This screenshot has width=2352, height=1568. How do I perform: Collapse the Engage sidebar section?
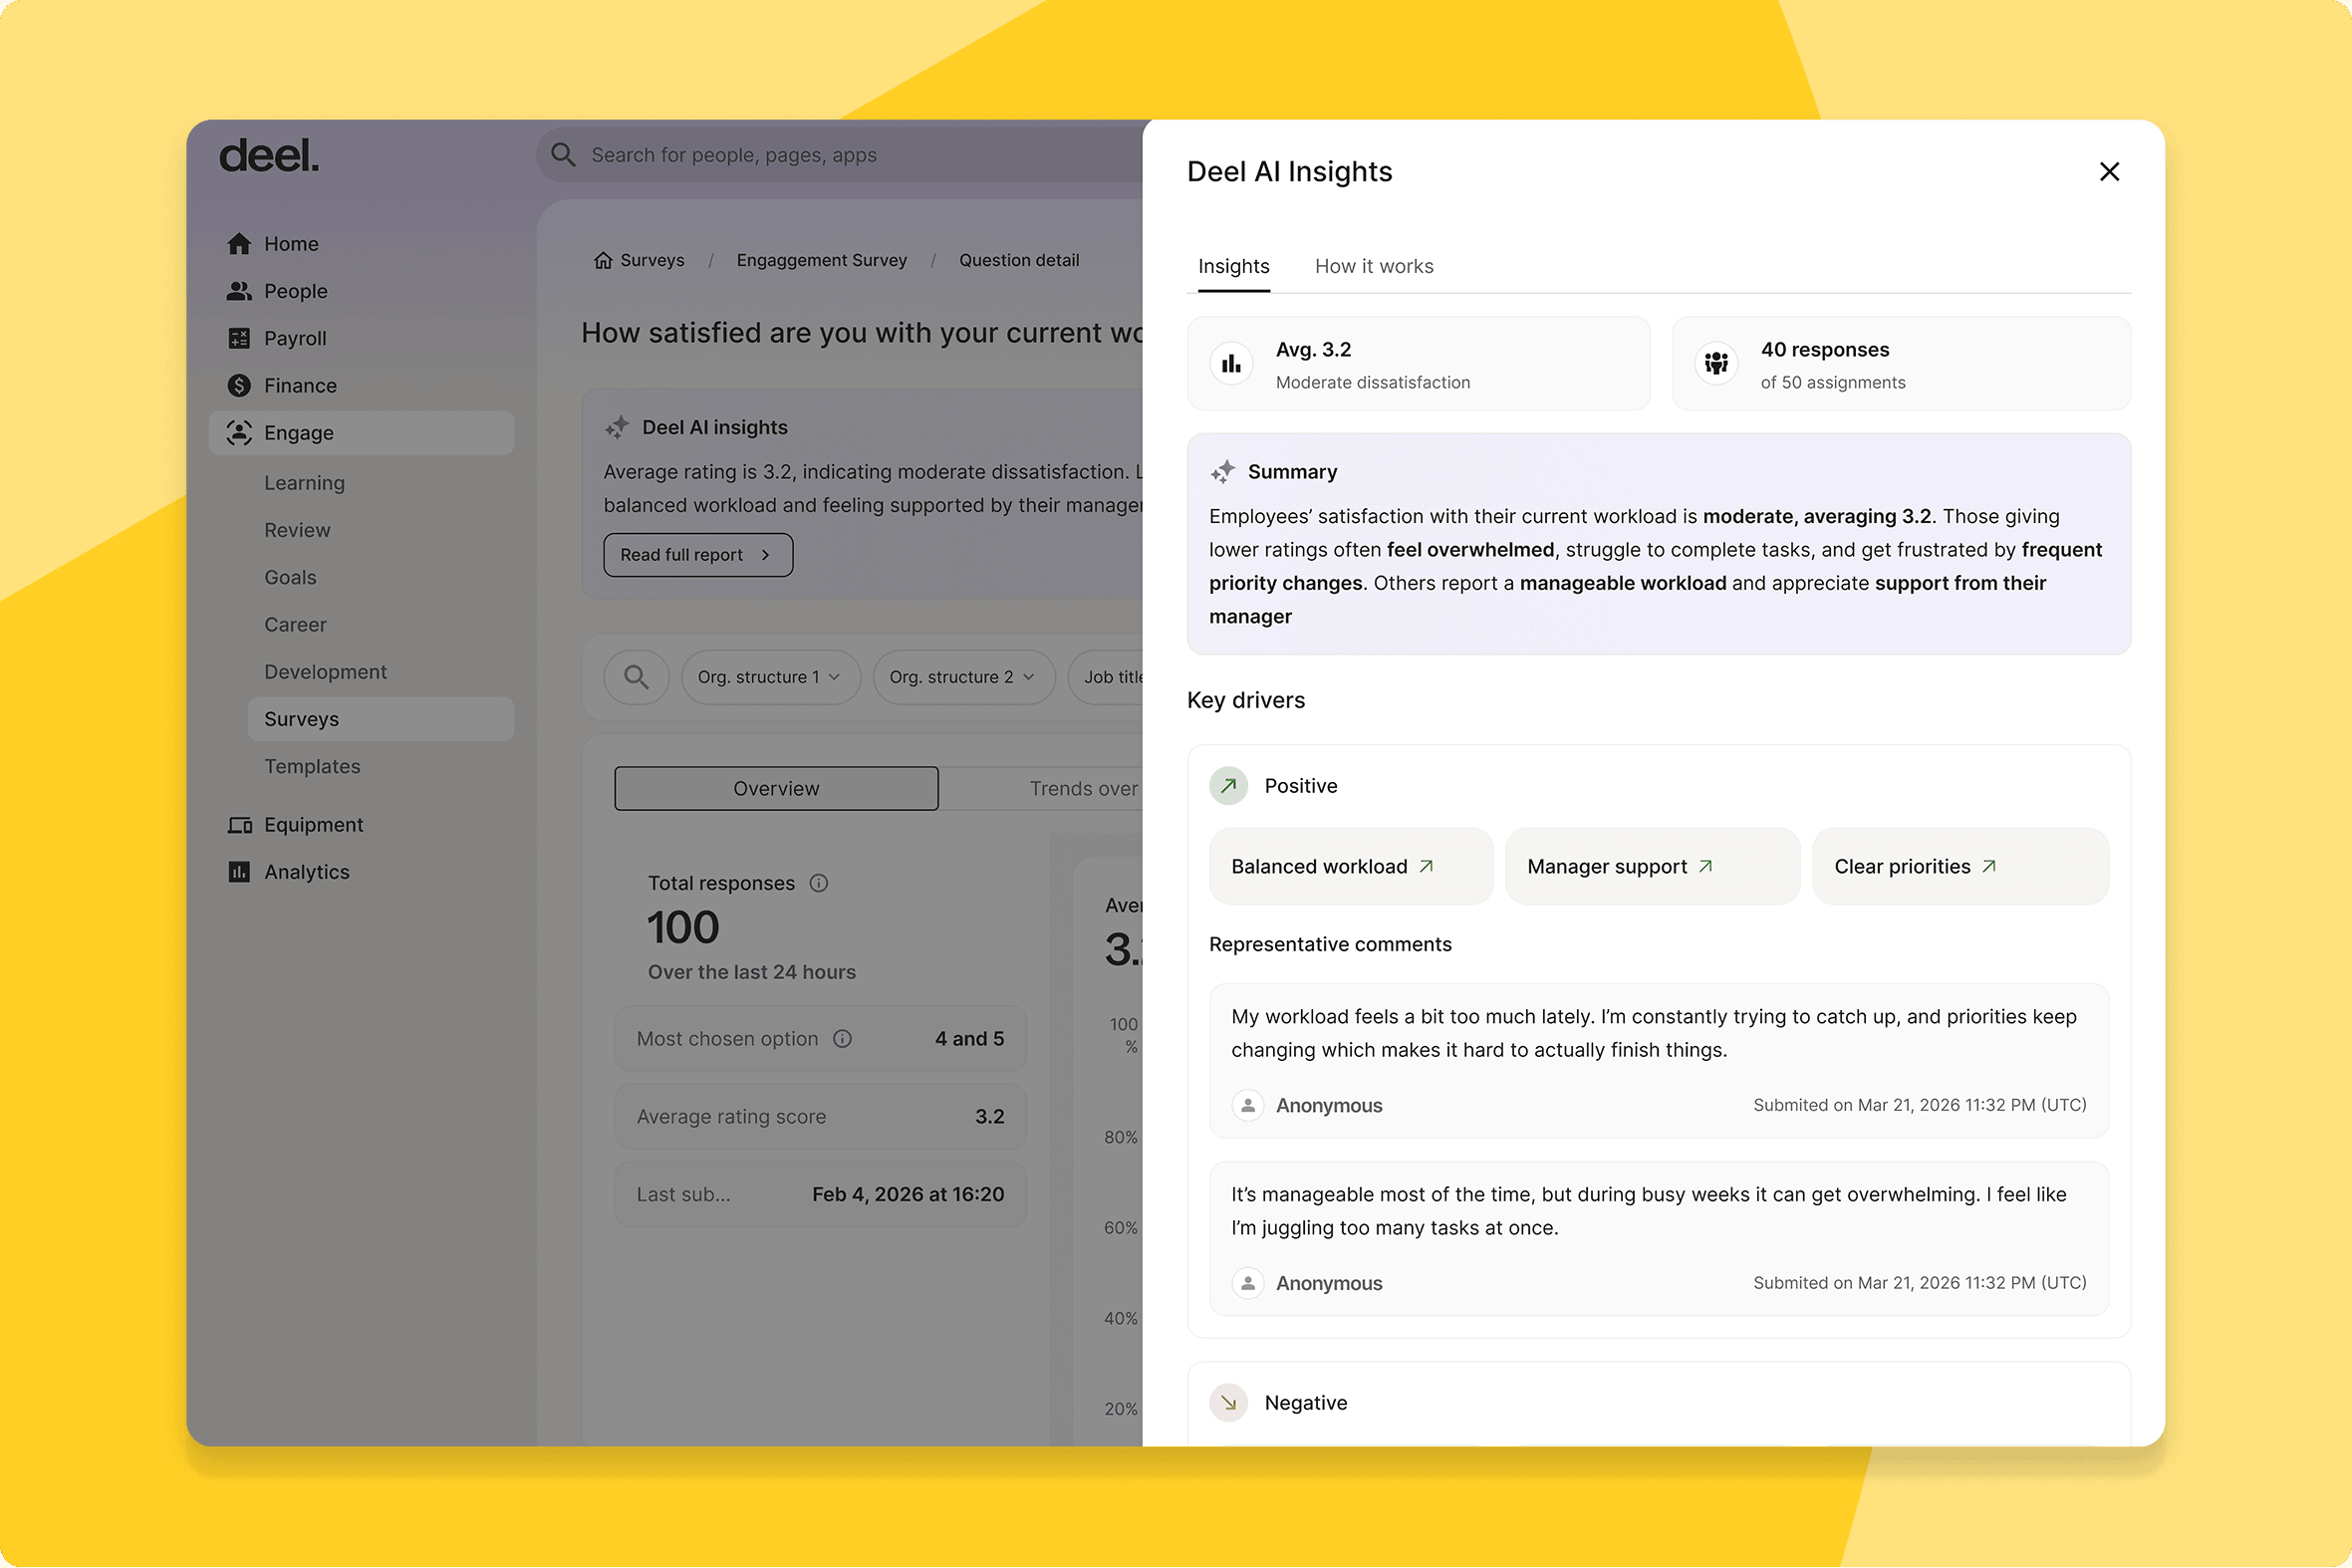tap(361, 433)
